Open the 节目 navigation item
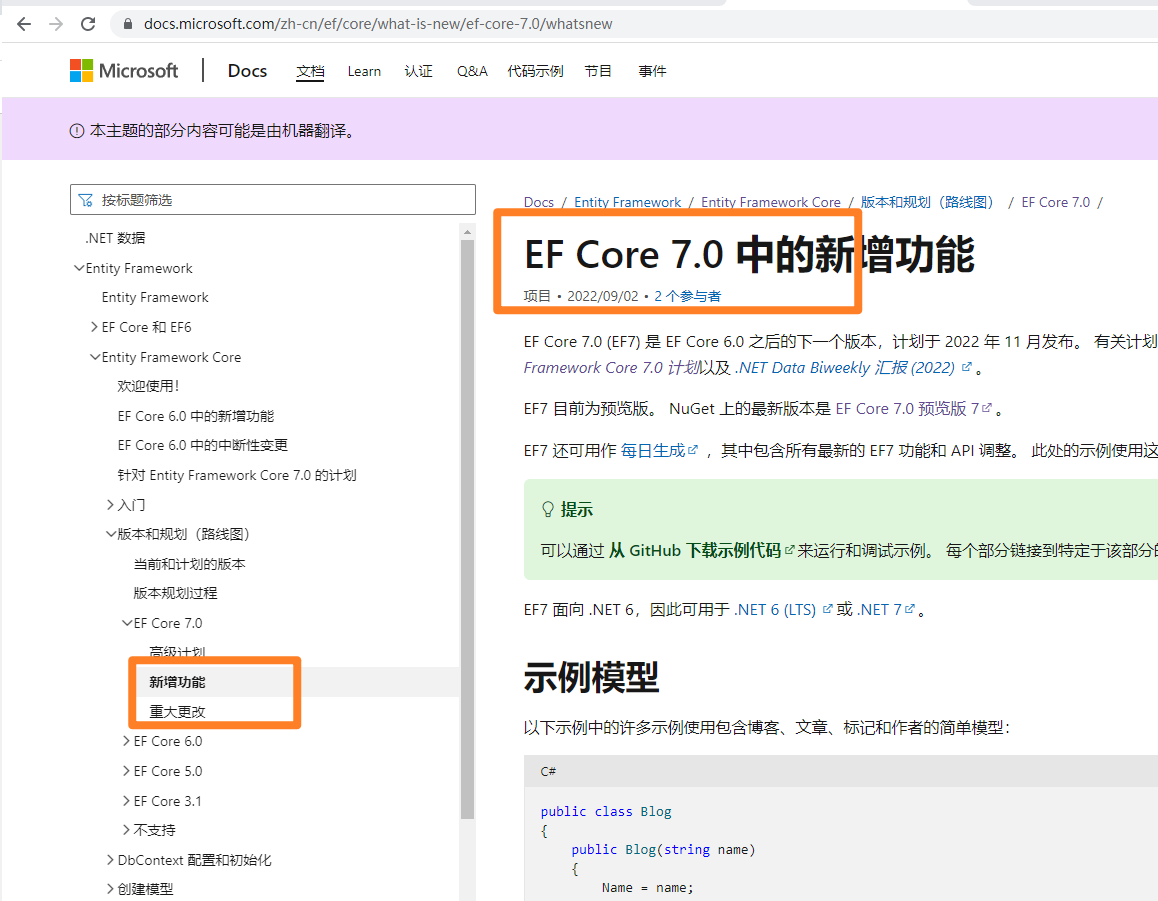Screen dimensions: 1158x901 point(598,72)
